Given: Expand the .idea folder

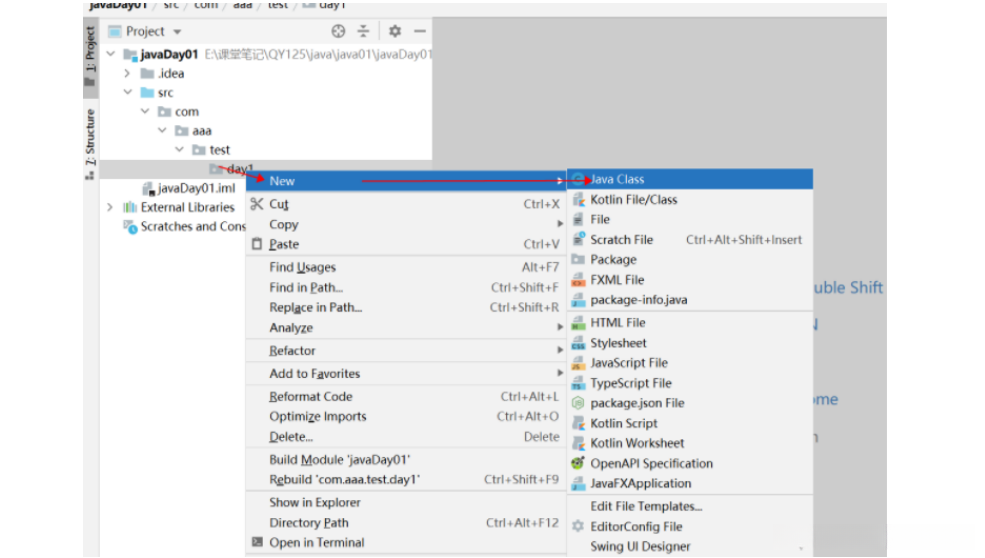Looking at the screenshot, I should click(x=128, y=74).
